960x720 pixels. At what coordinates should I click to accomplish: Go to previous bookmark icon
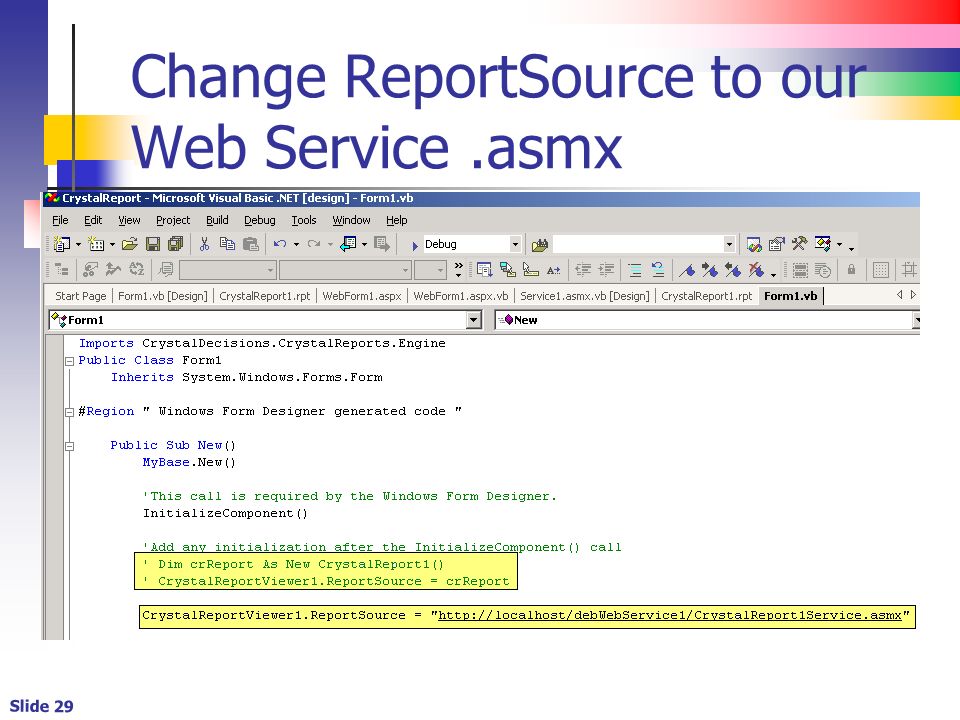733,269
